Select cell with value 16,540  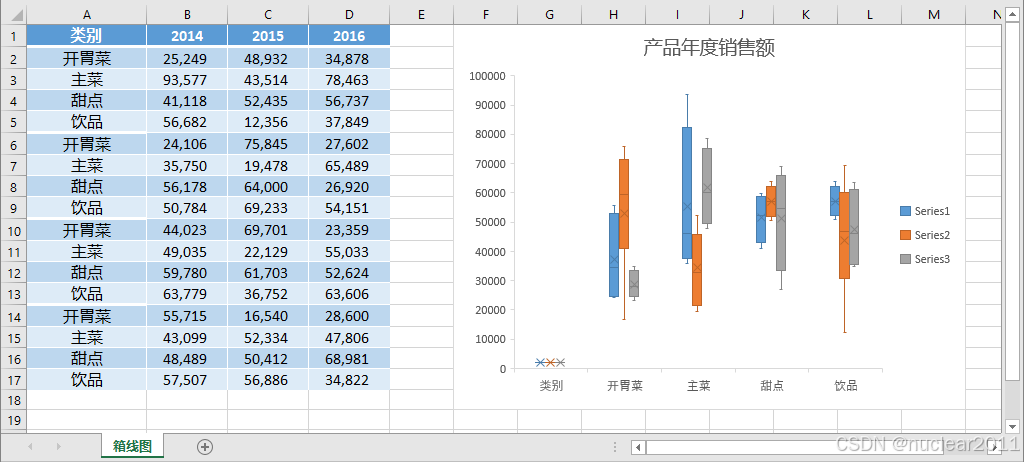(268, 316)
